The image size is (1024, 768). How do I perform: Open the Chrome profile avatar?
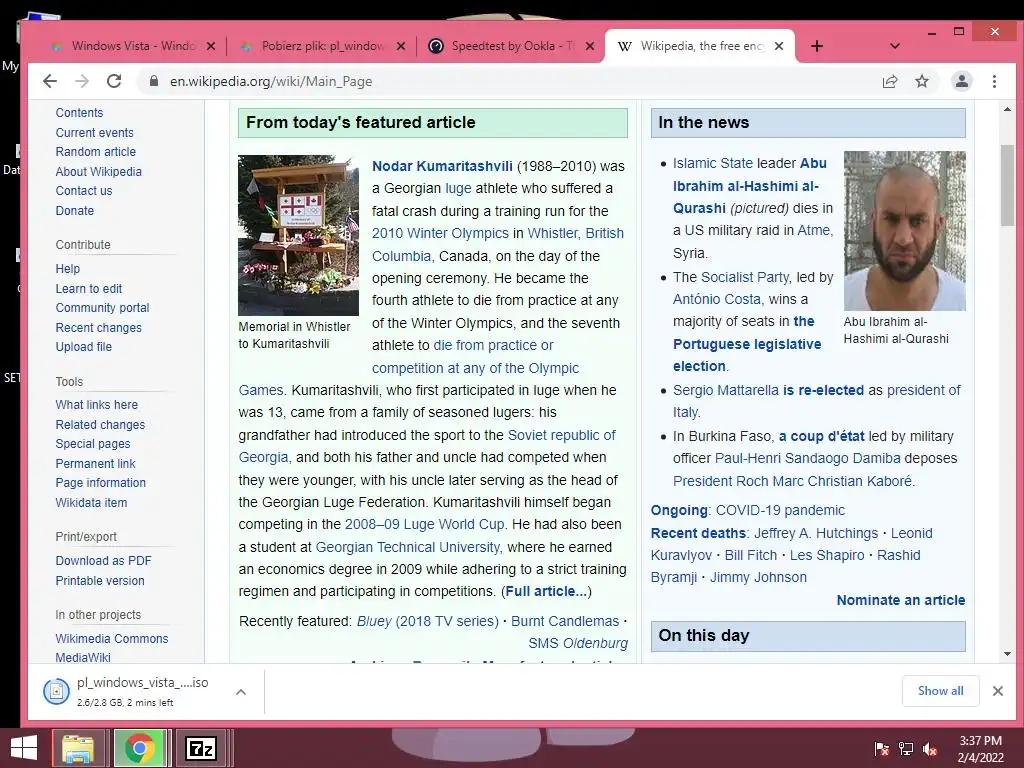pos(961,81)
